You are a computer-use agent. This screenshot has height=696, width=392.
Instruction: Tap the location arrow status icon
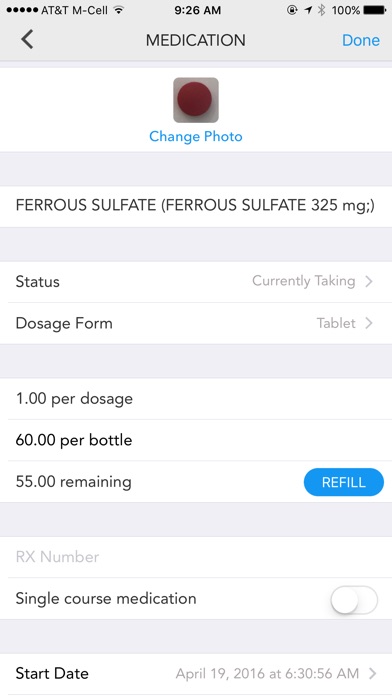308,10
